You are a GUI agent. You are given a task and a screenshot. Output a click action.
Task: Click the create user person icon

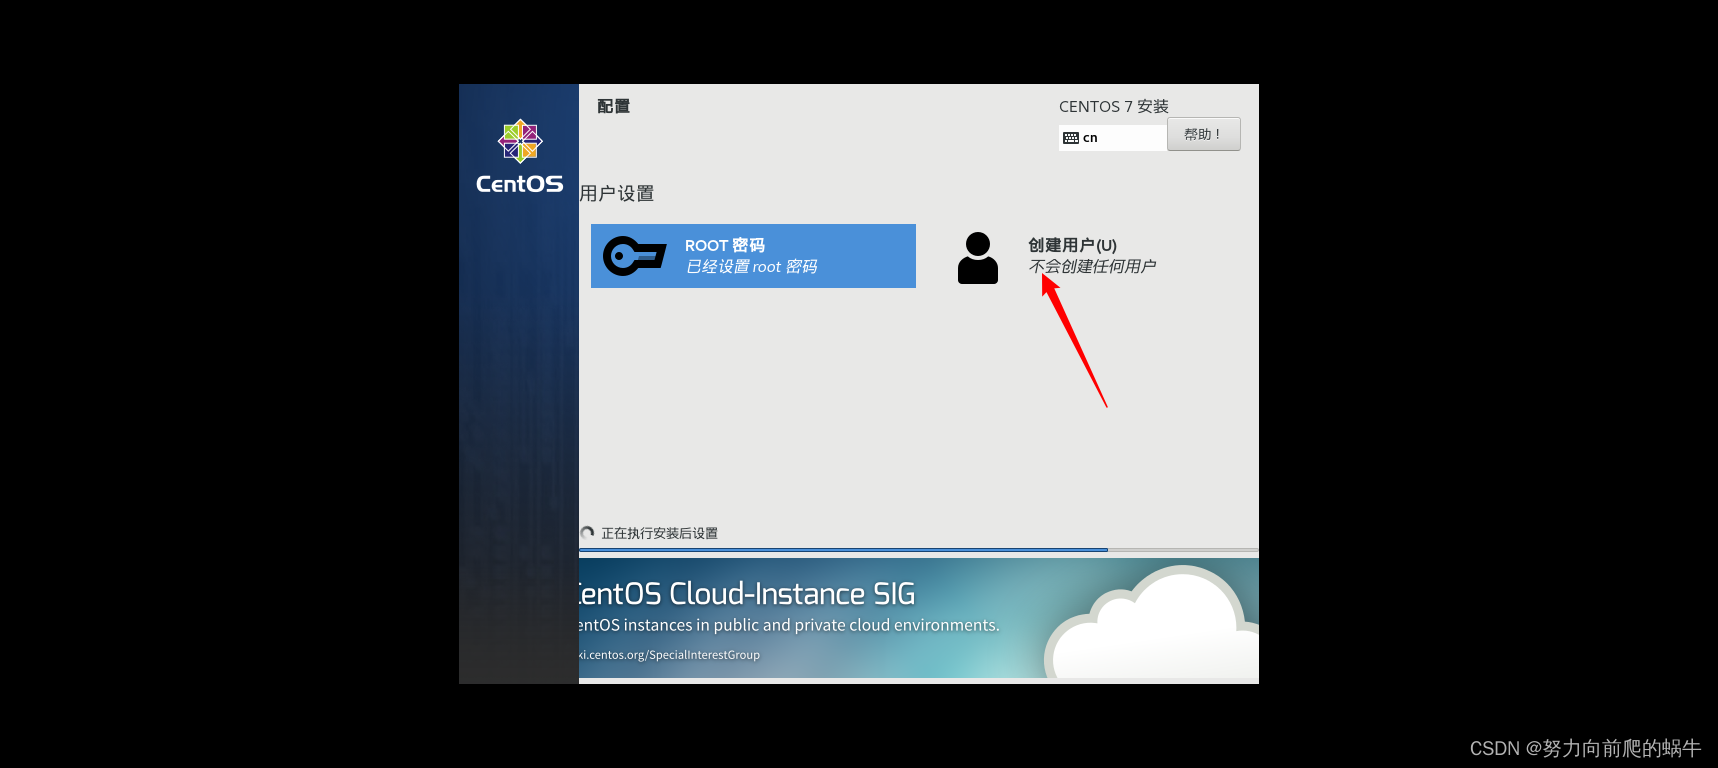coord(978,258)
